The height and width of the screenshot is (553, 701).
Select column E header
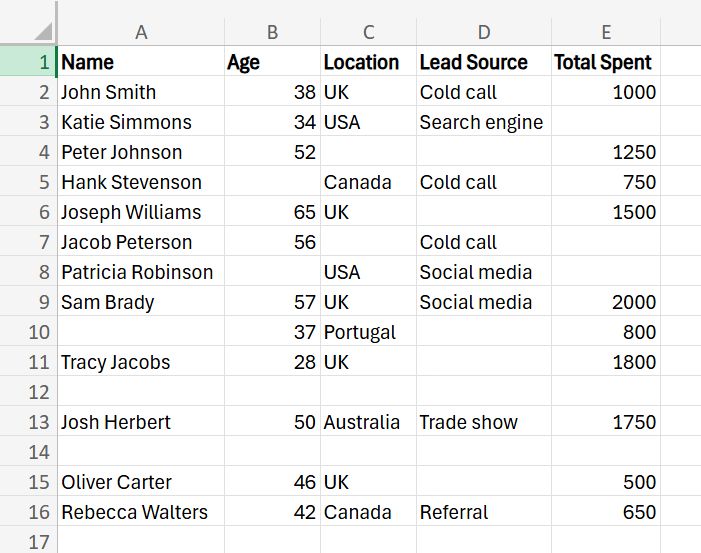tap(605, 32)
